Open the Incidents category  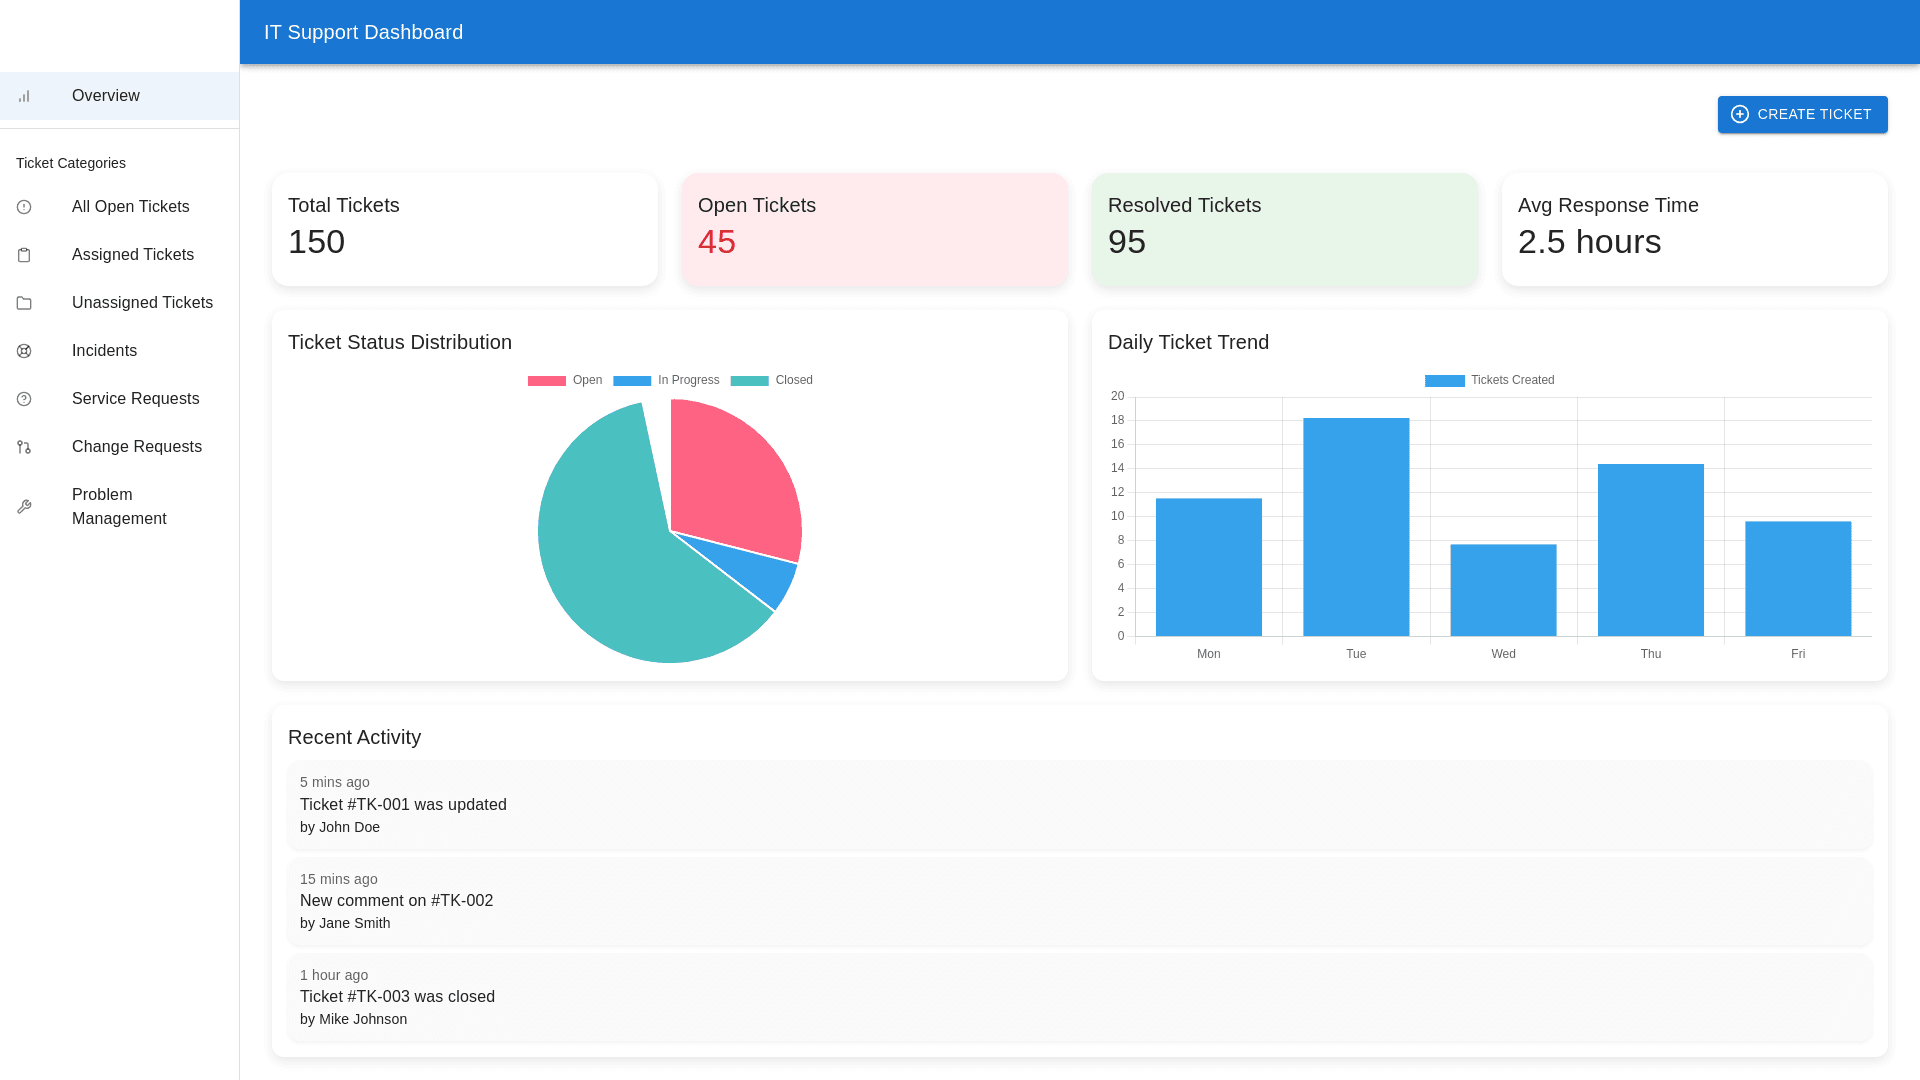104,351
